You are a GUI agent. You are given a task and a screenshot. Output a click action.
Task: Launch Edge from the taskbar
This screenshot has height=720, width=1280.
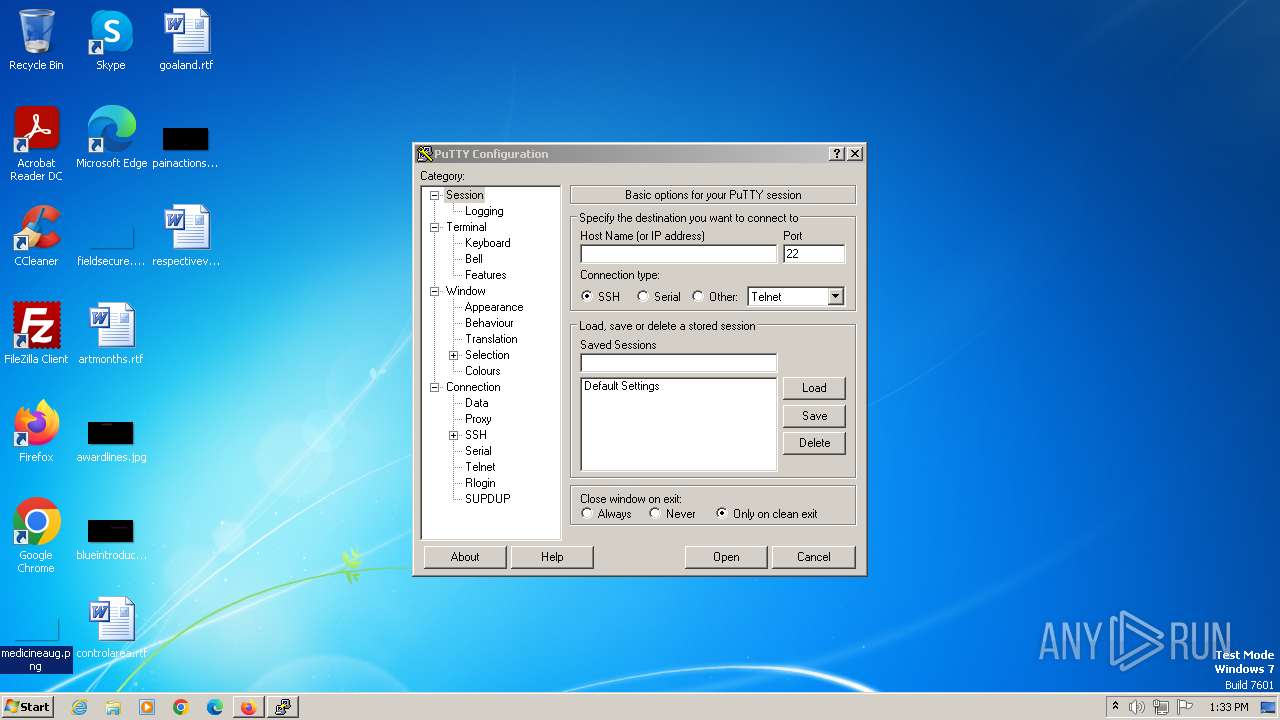click(215, 707)
